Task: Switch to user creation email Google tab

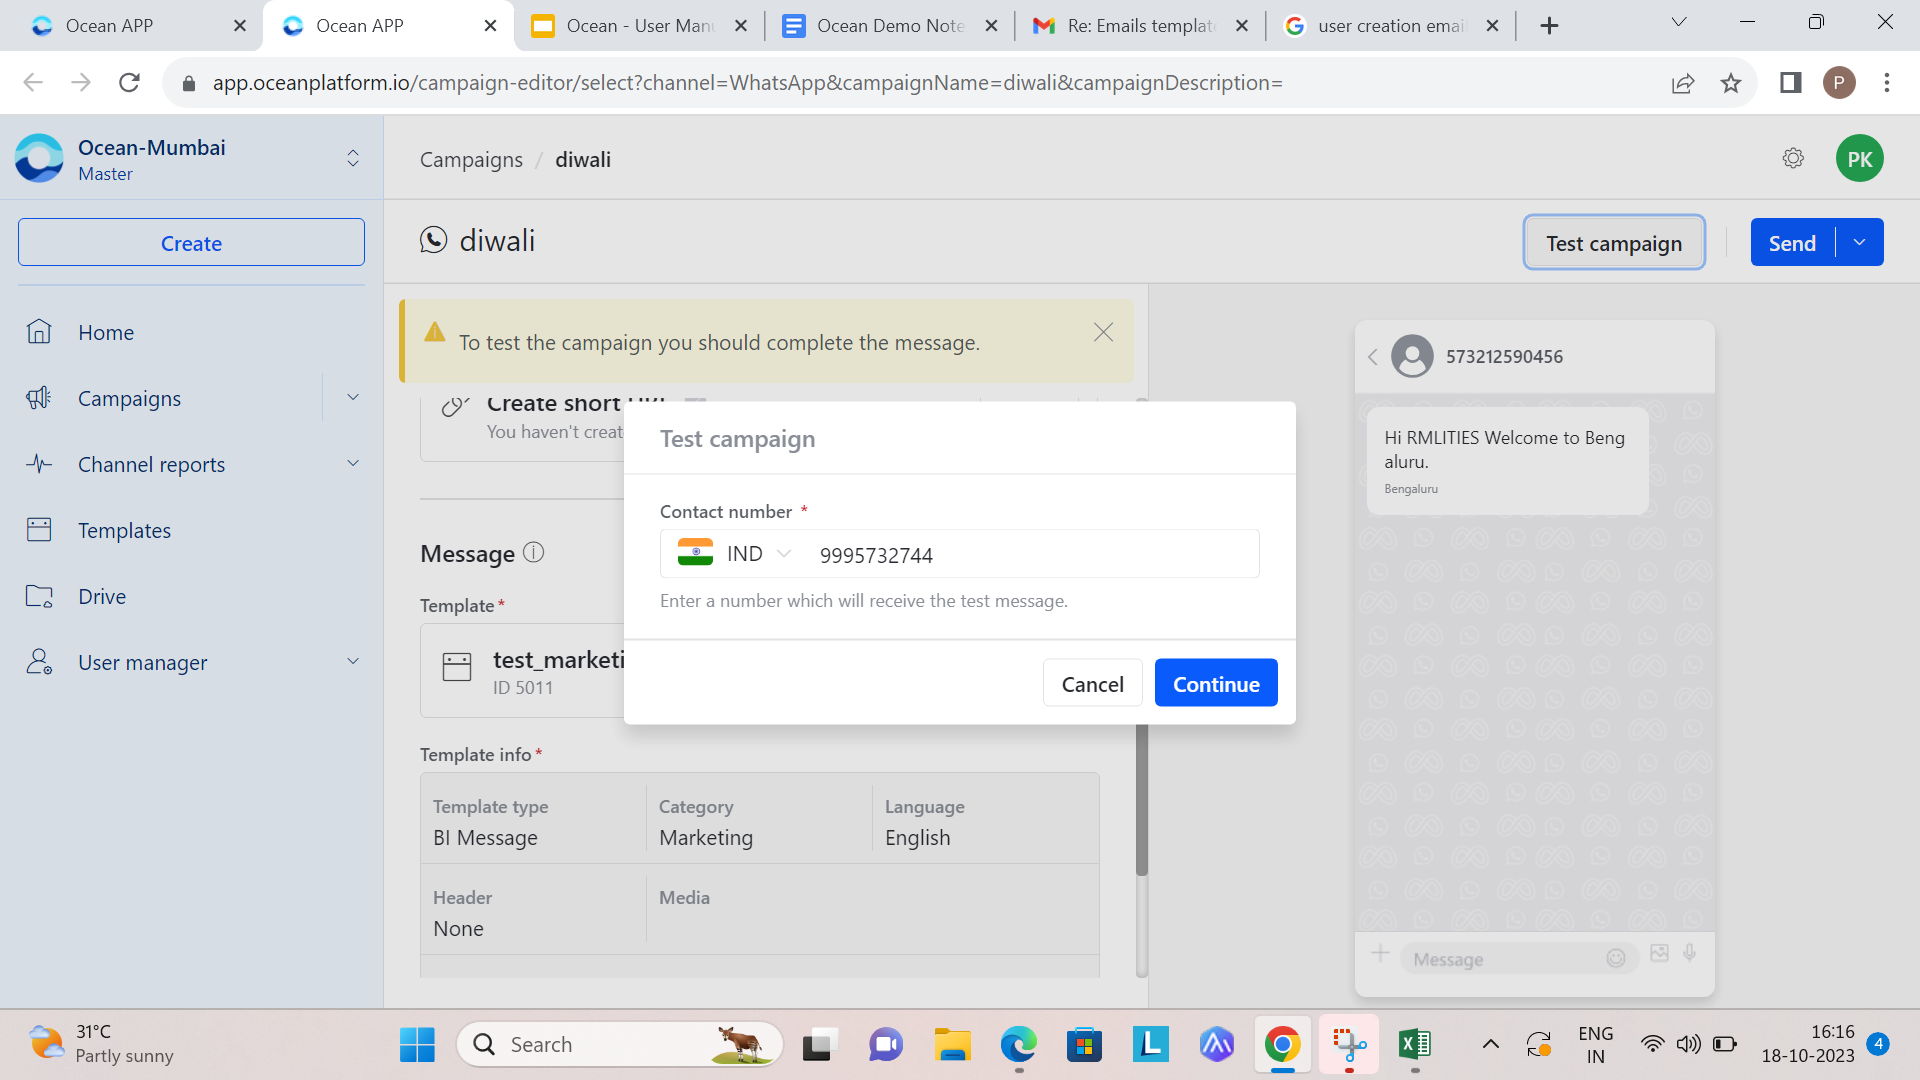Action: [x=1391, y=26]
